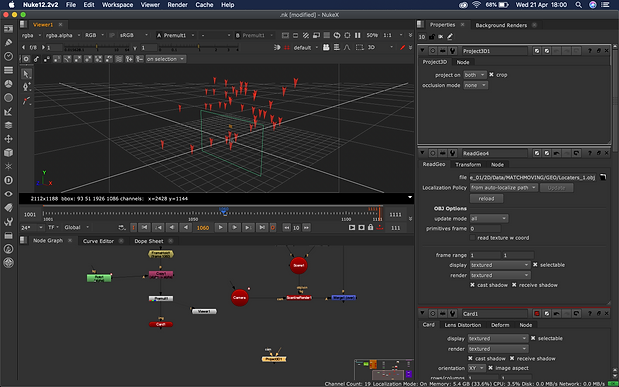Viewport: 619px width, 387px height.
Task: Click the pause viewer updates icon
Action: click(357, 35)
